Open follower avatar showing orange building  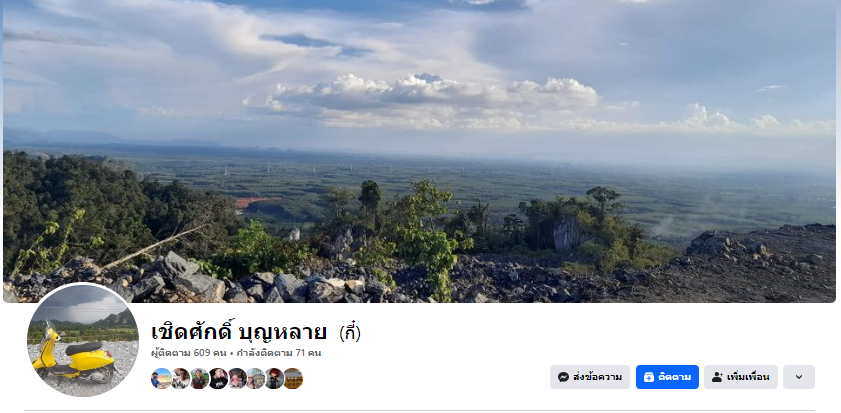pos(293,379)
